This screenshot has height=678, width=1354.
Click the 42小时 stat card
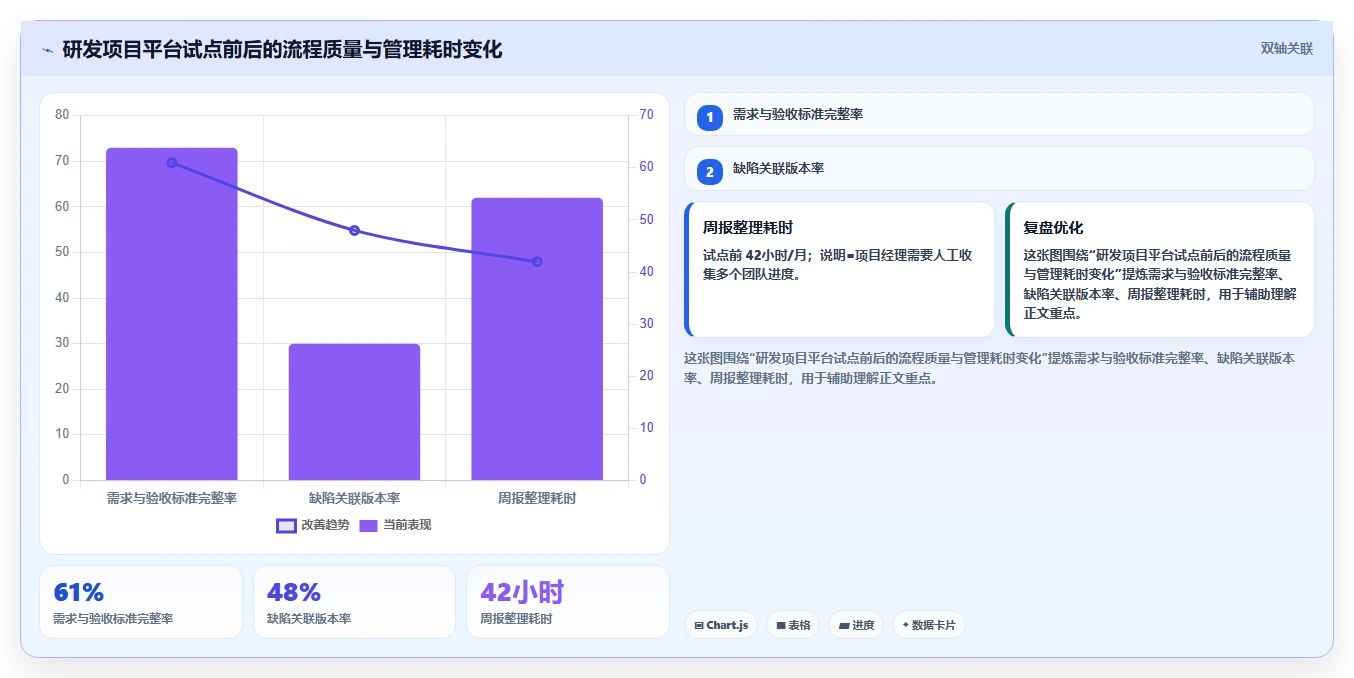568,602
